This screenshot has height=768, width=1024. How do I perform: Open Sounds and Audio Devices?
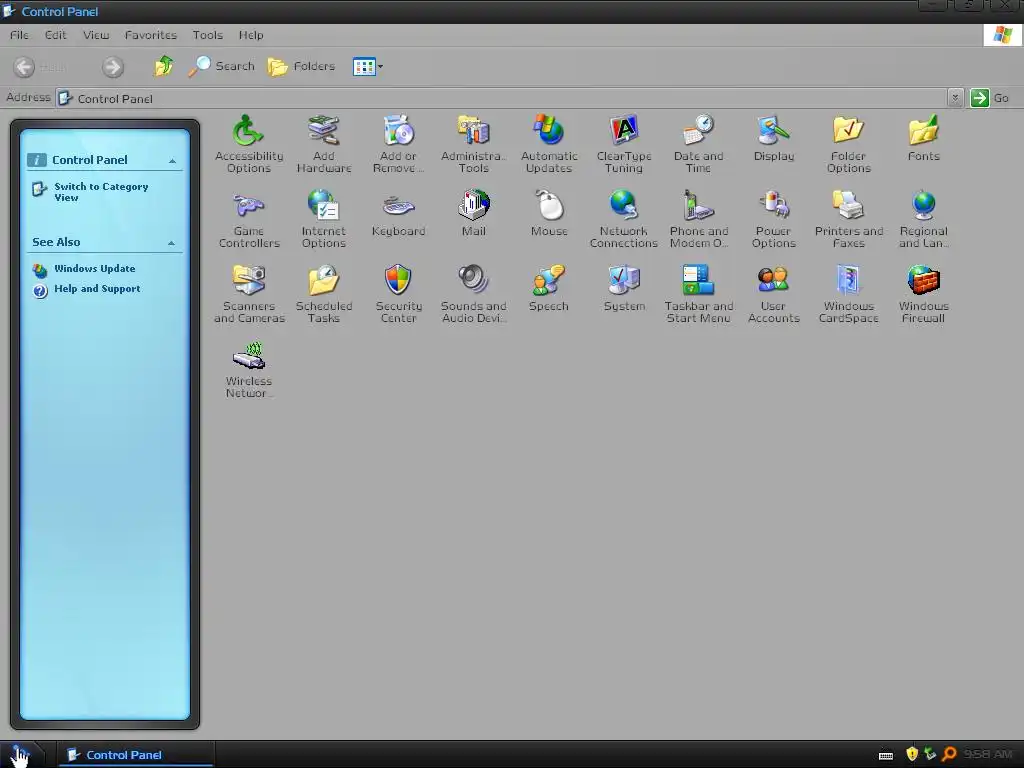click(473, 294)
